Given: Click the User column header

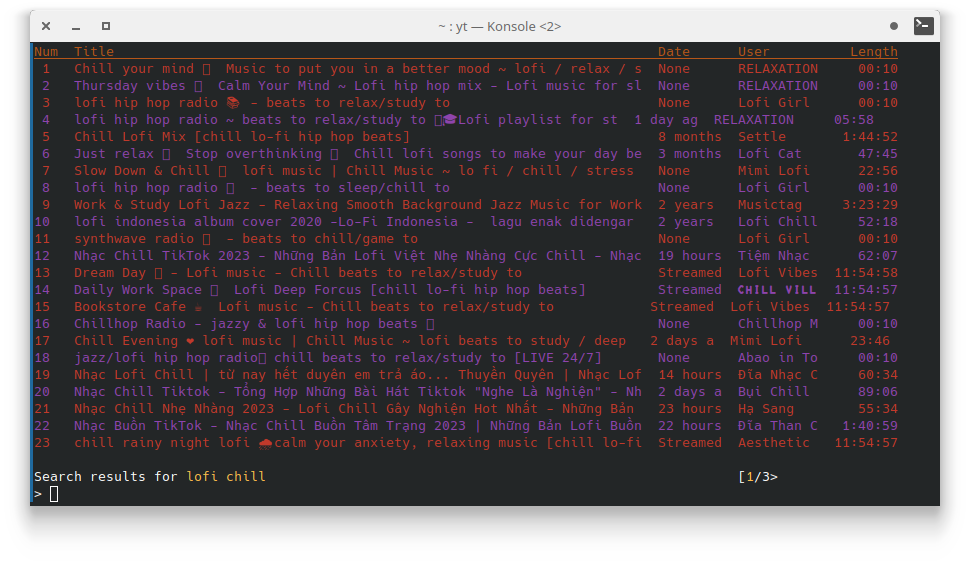Looking at the screenshot, I should point(753,52).
